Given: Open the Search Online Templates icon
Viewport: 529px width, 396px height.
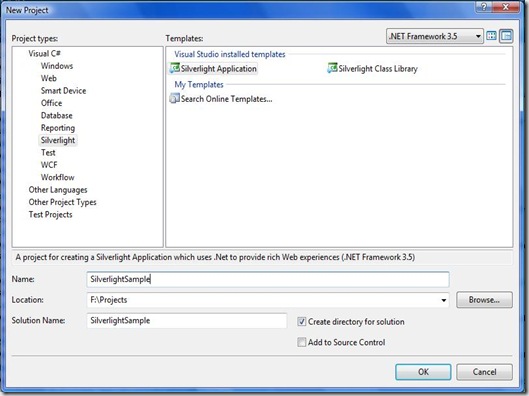Looking at the screenshot, I should (x=174, y=98).
